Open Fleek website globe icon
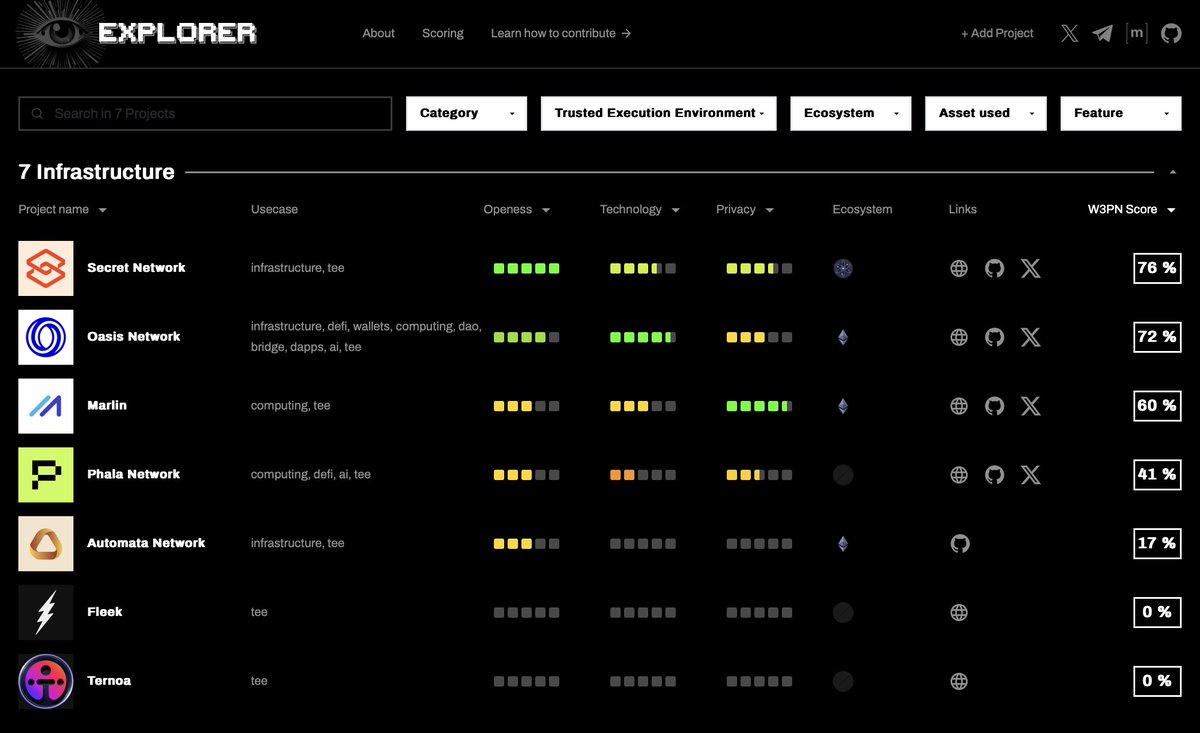Image resolution: width=1200 pixels, height=733 pixels. pyautogui.click(x=959, y=613)
